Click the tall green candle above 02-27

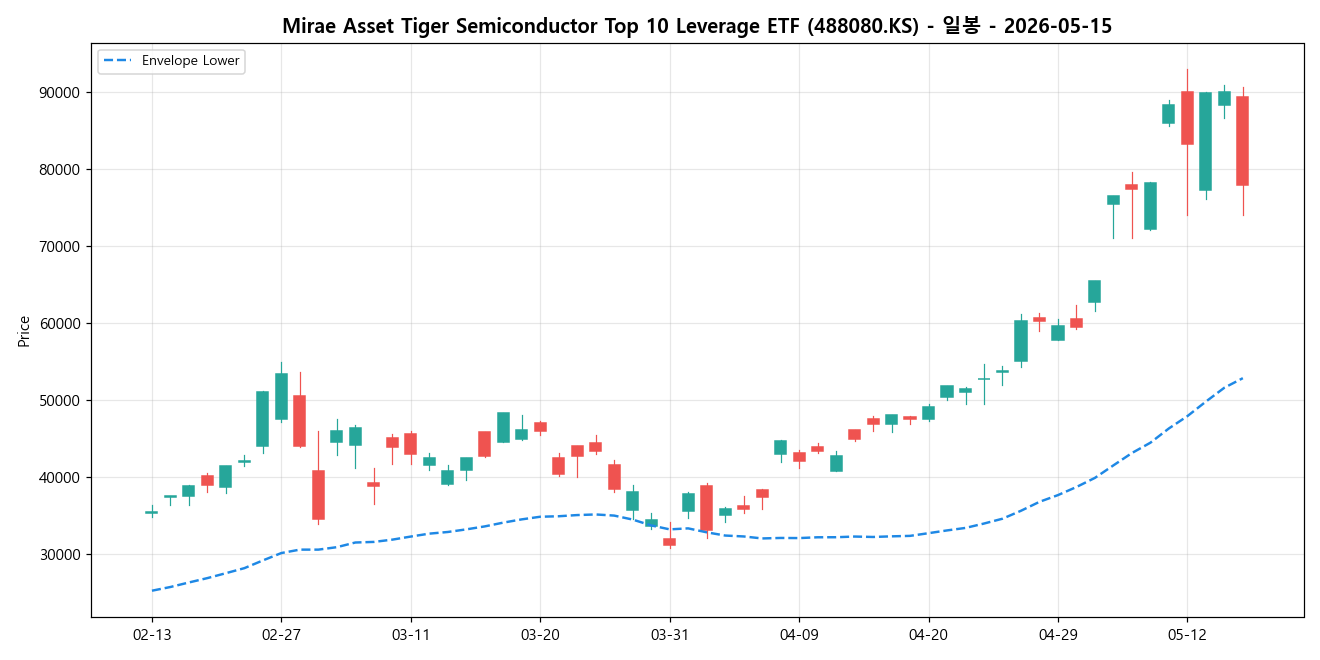(281, 396)
